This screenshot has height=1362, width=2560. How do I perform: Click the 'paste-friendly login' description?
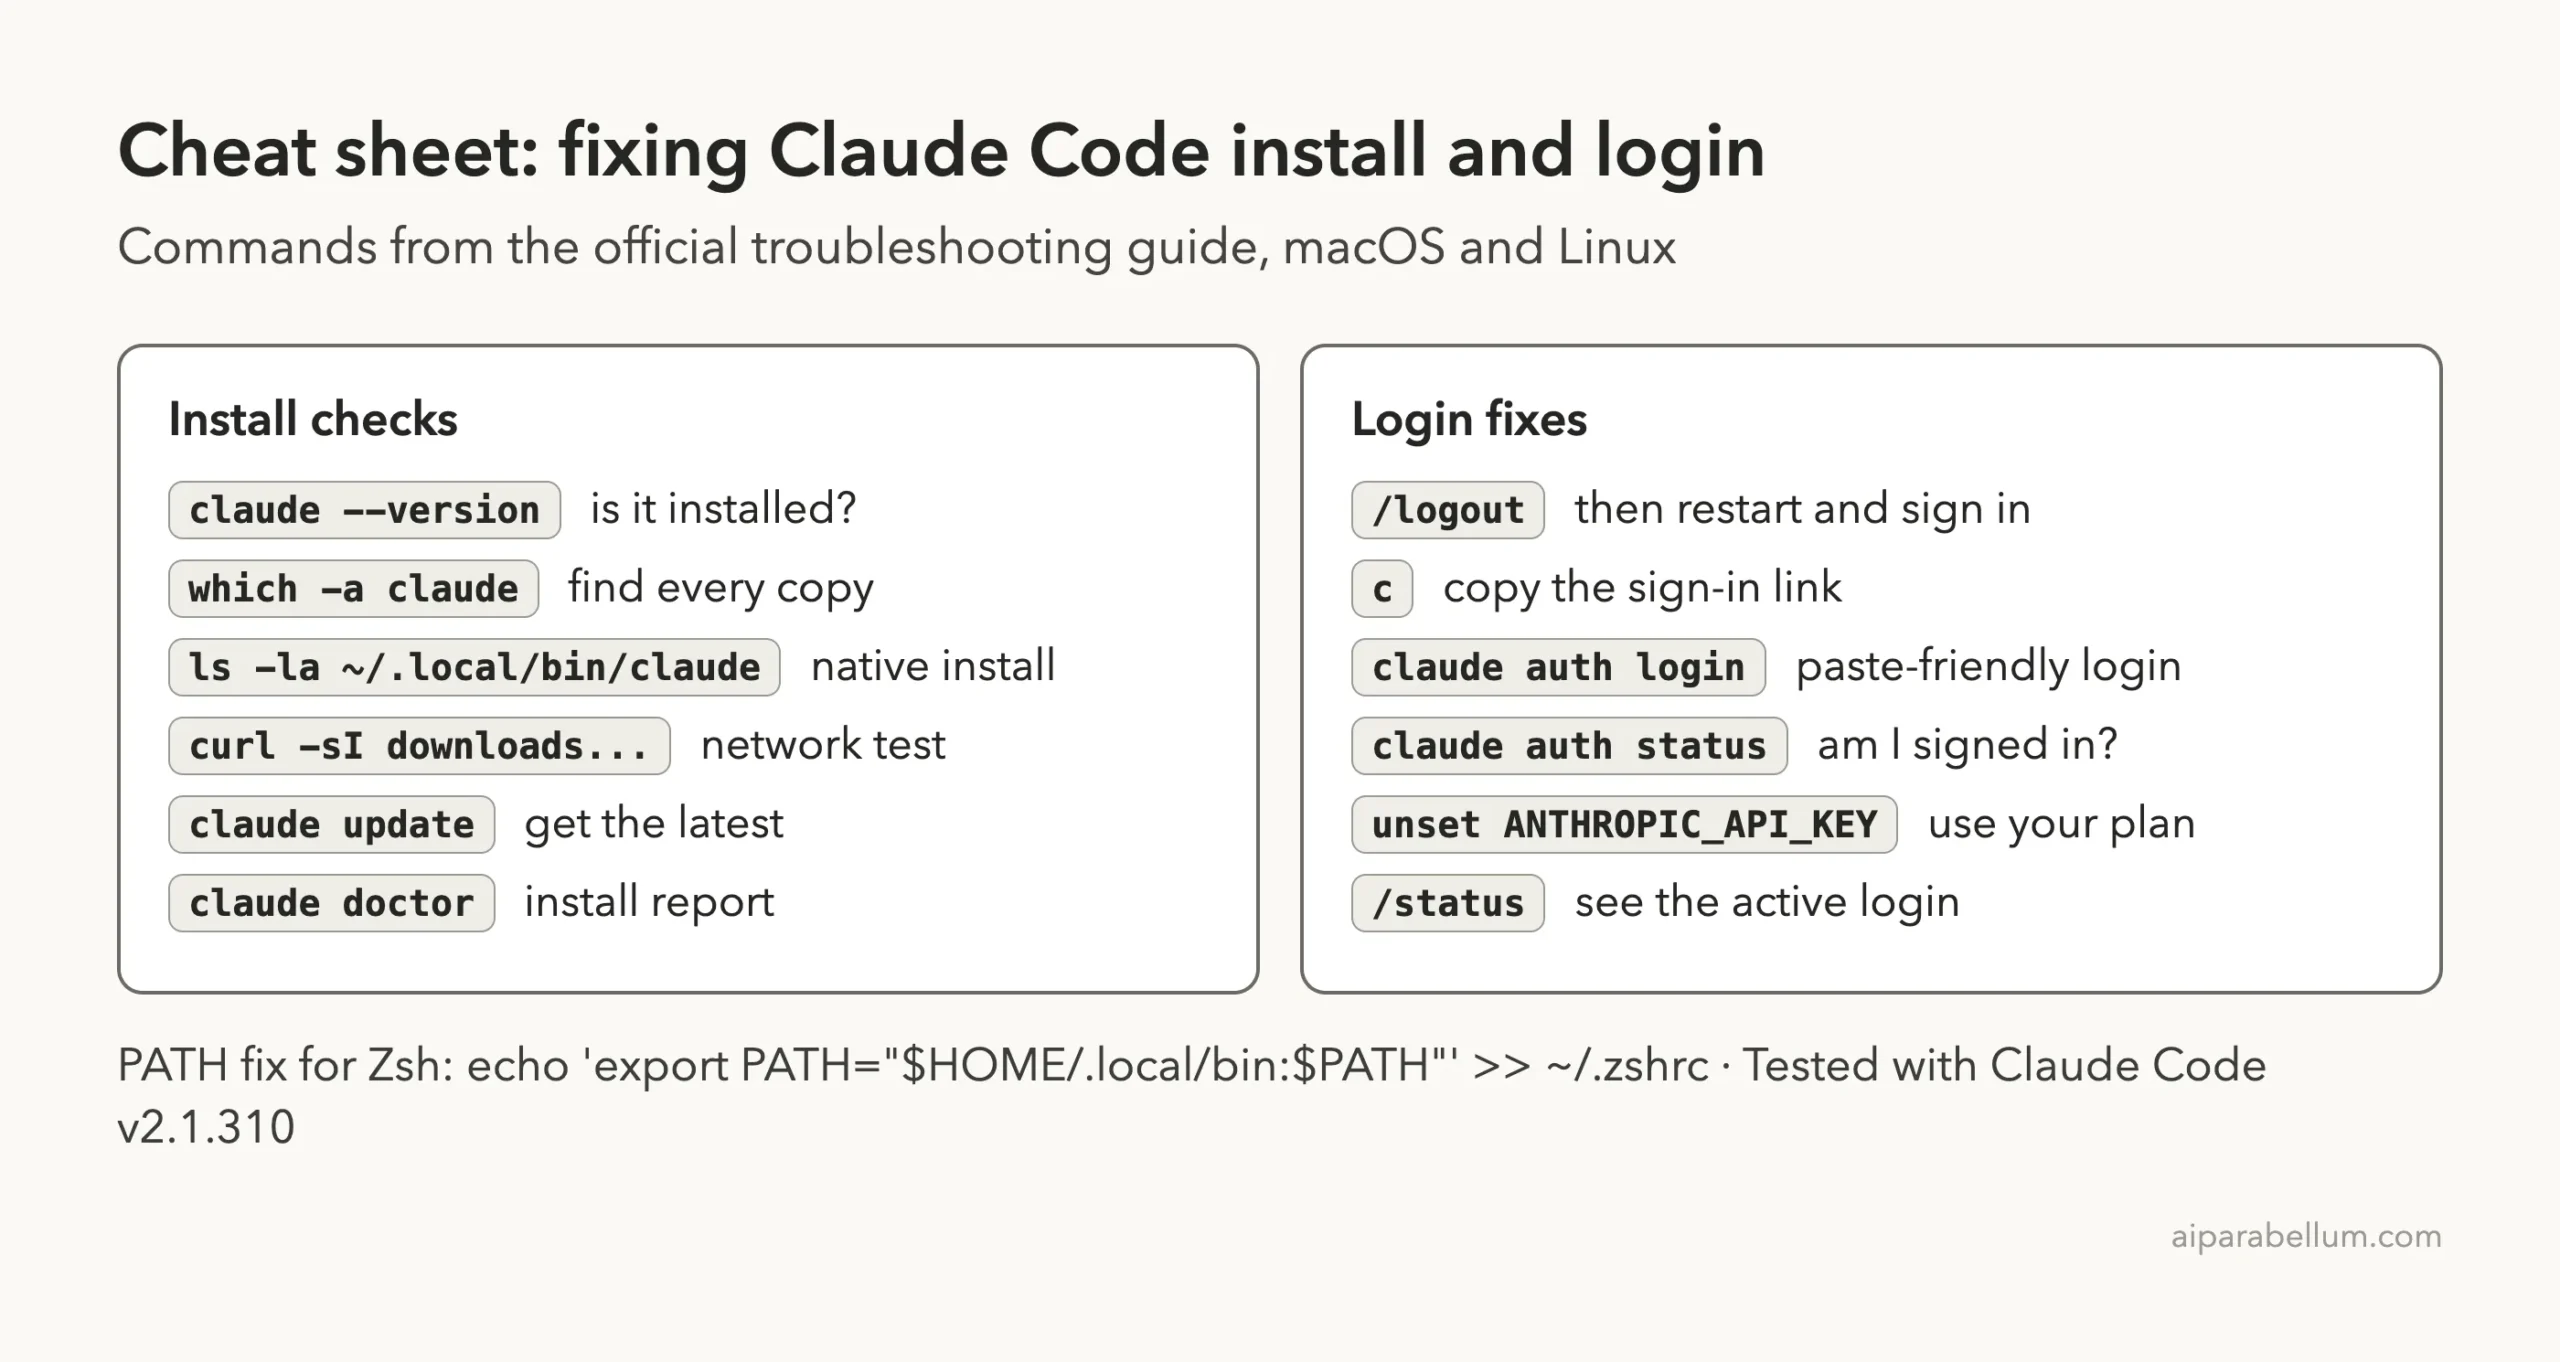(1988, 667)
